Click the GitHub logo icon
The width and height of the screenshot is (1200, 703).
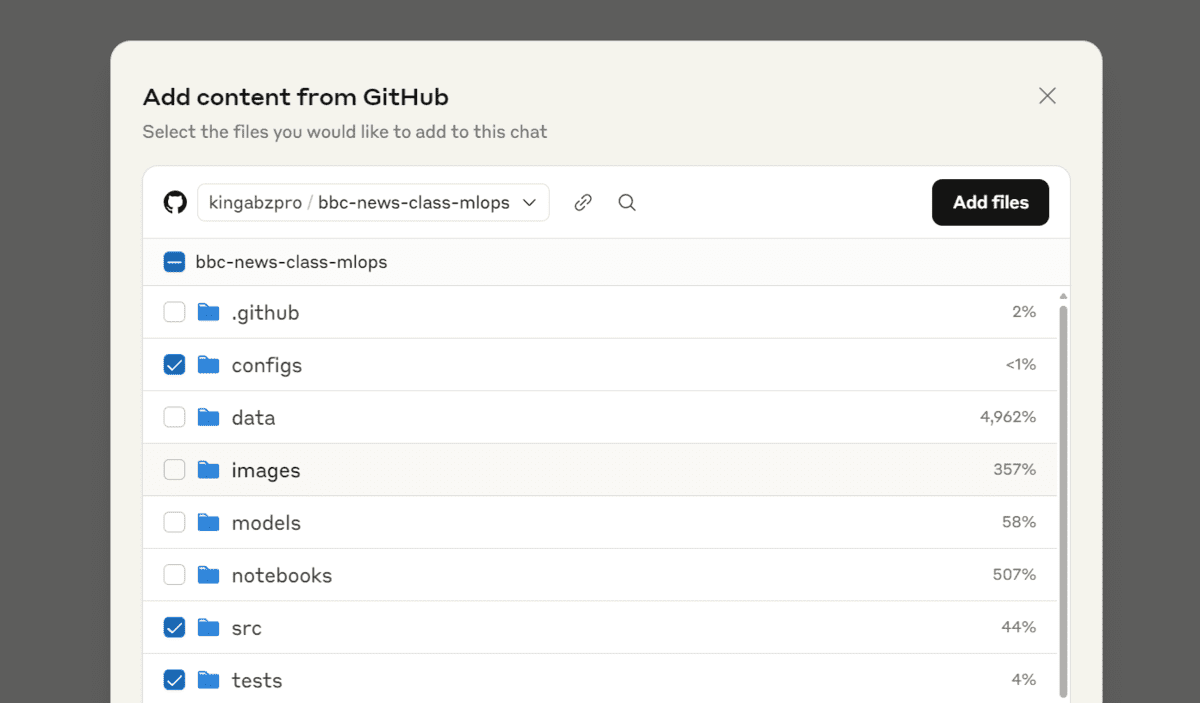pos(175,203)
